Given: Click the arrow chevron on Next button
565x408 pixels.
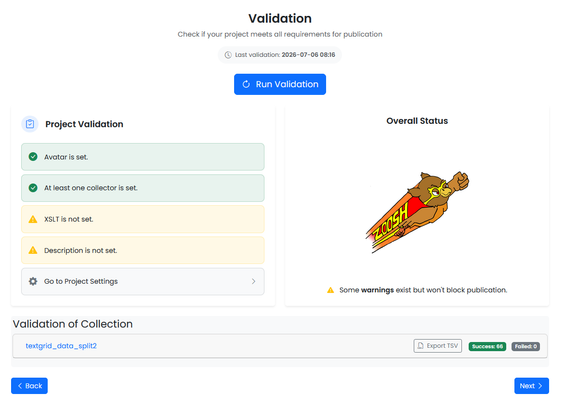Looking at the screenshot, I should pos(540,386).
